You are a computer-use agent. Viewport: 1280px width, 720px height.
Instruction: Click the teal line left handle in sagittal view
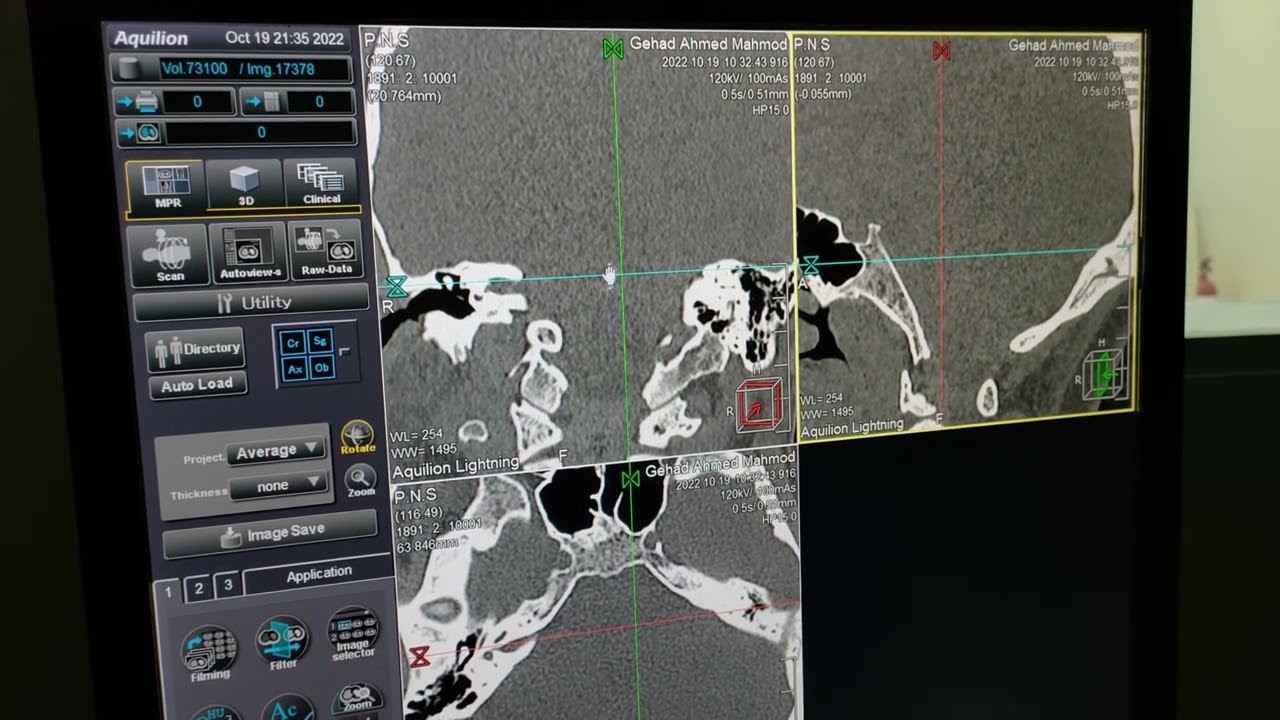point(810,266)
